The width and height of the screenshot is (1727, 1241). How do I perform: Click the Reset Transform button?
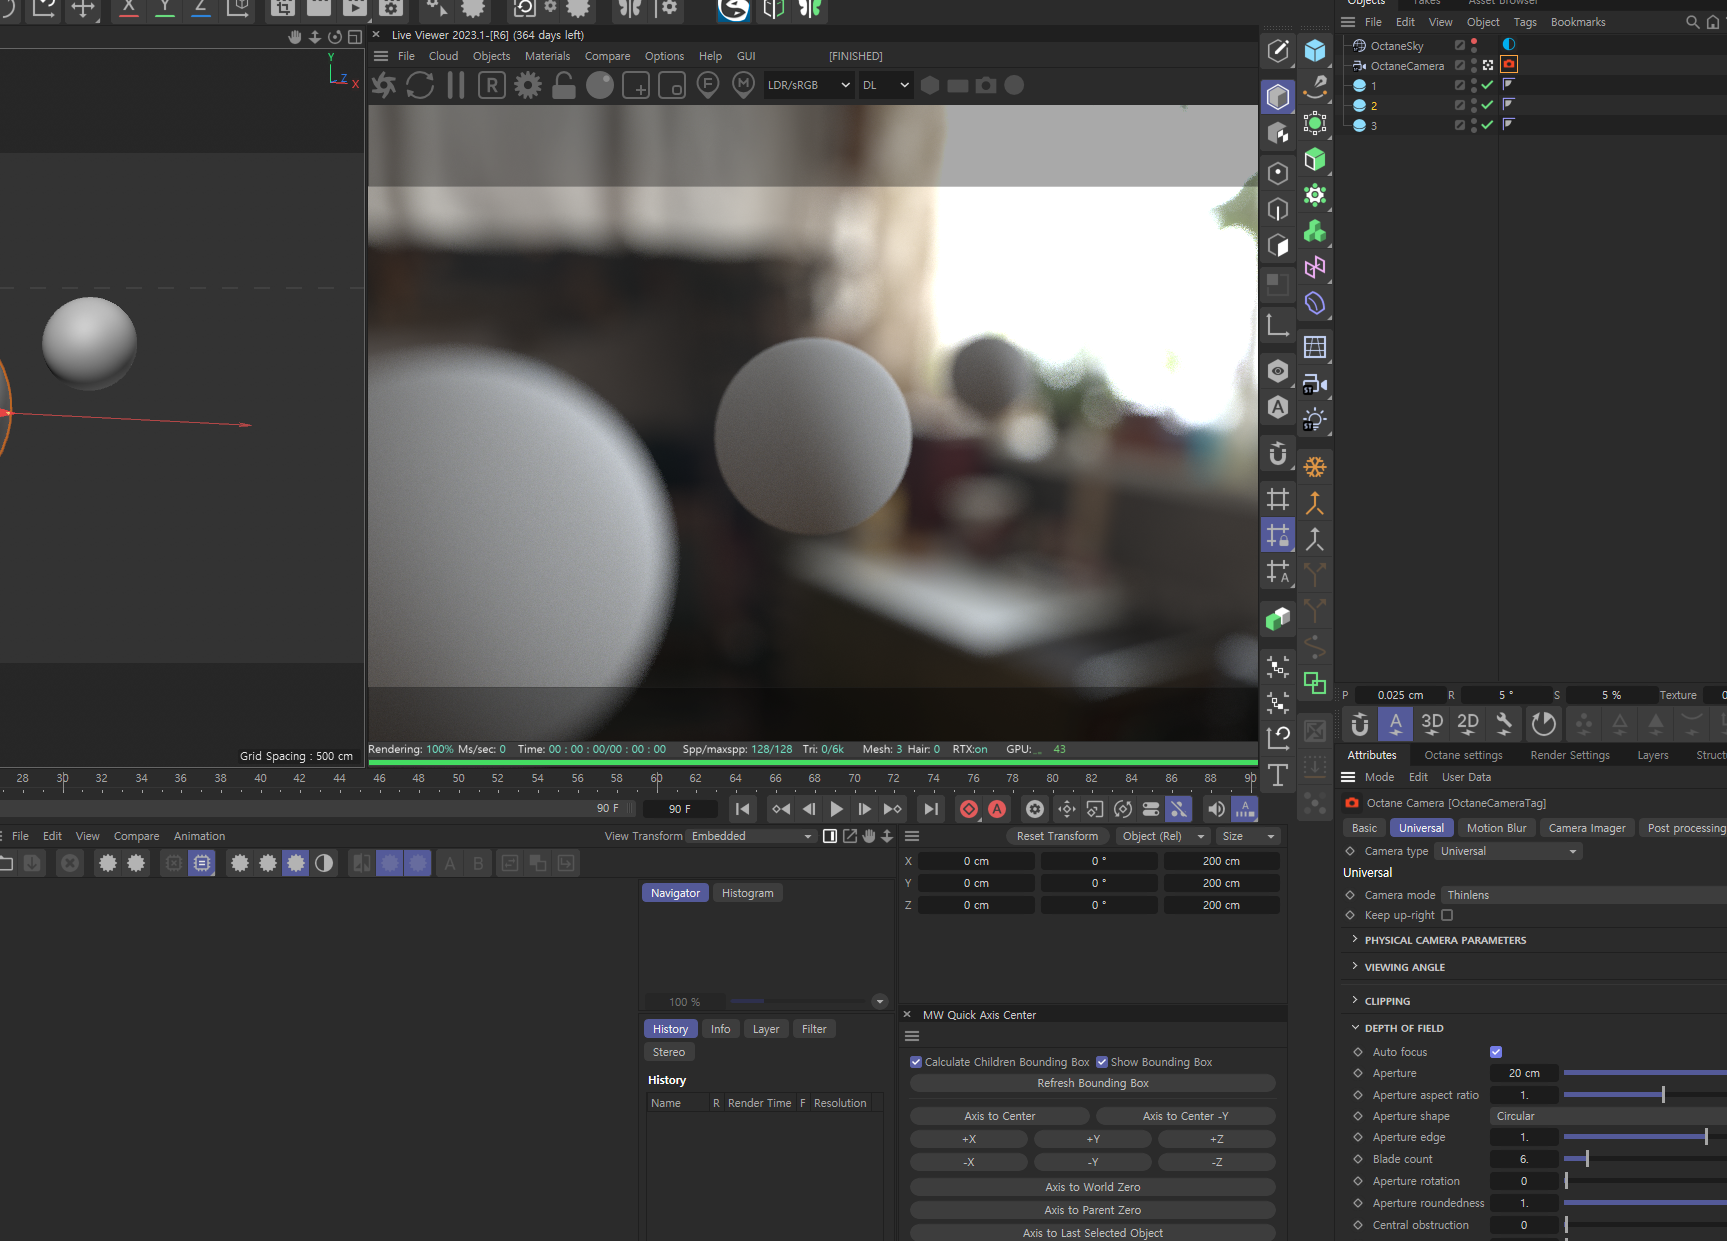tap(1057, 836)
